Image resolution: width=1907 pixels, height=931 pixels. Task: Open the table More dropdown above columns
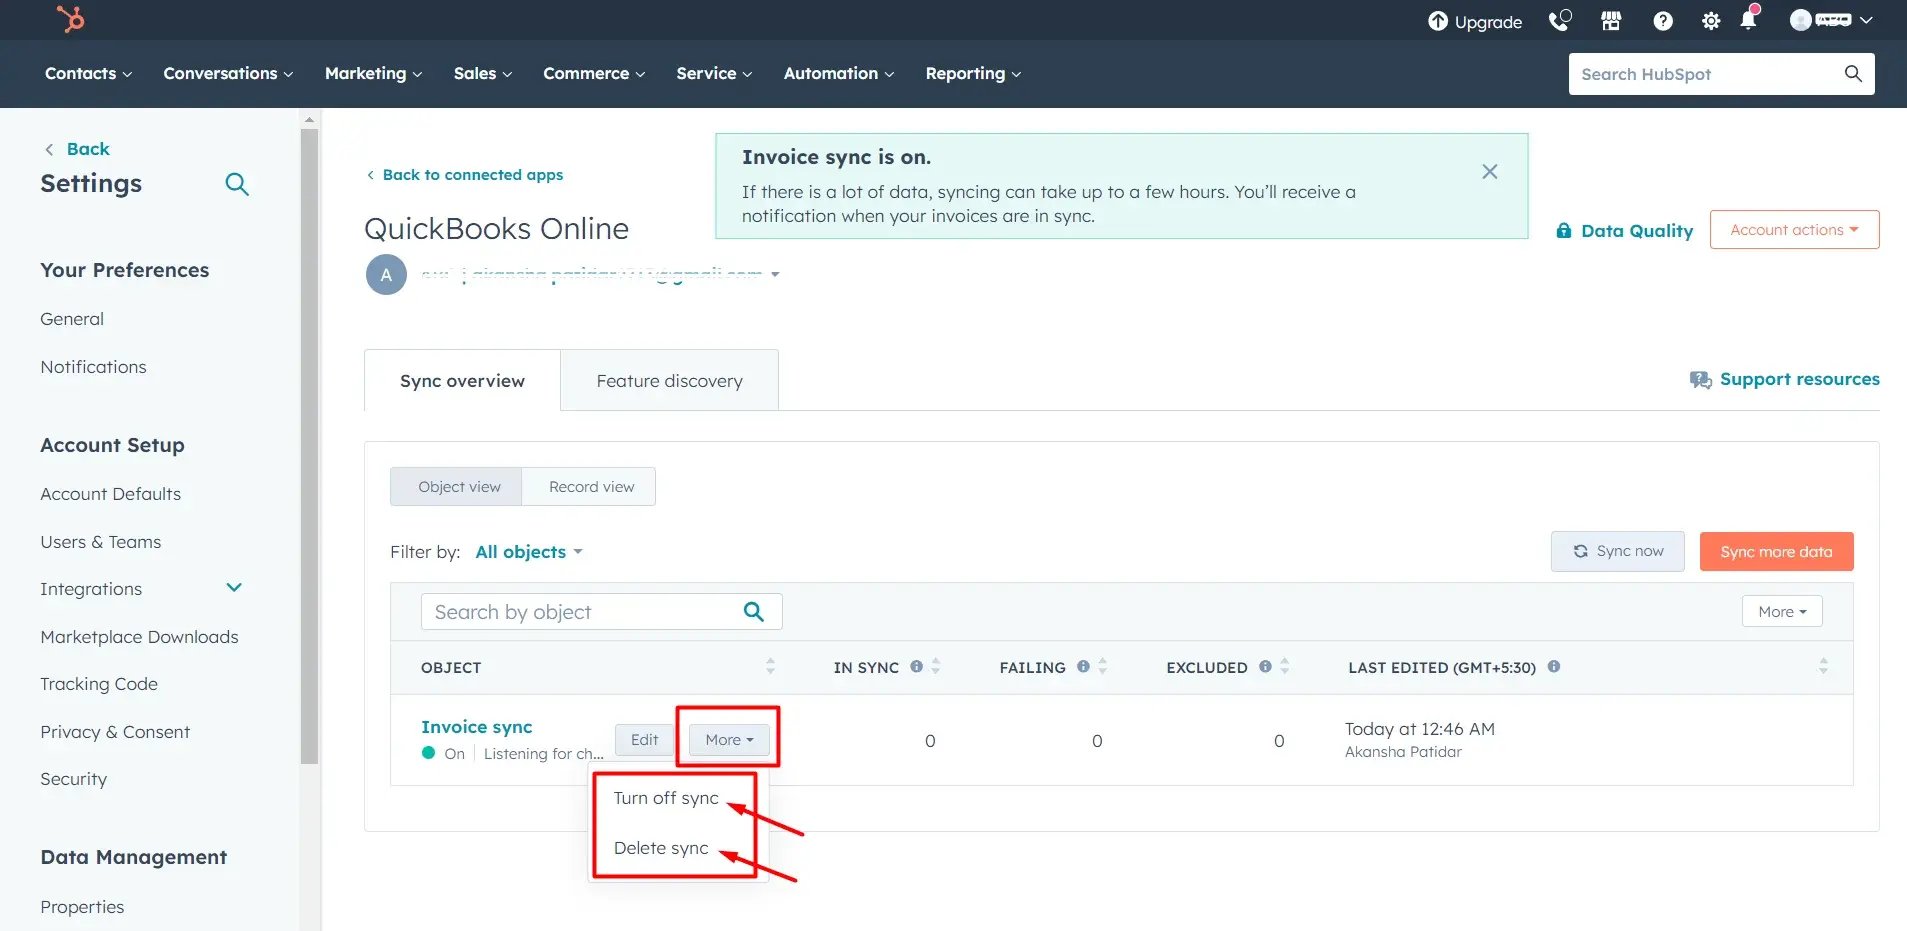tap(1782, 612)
